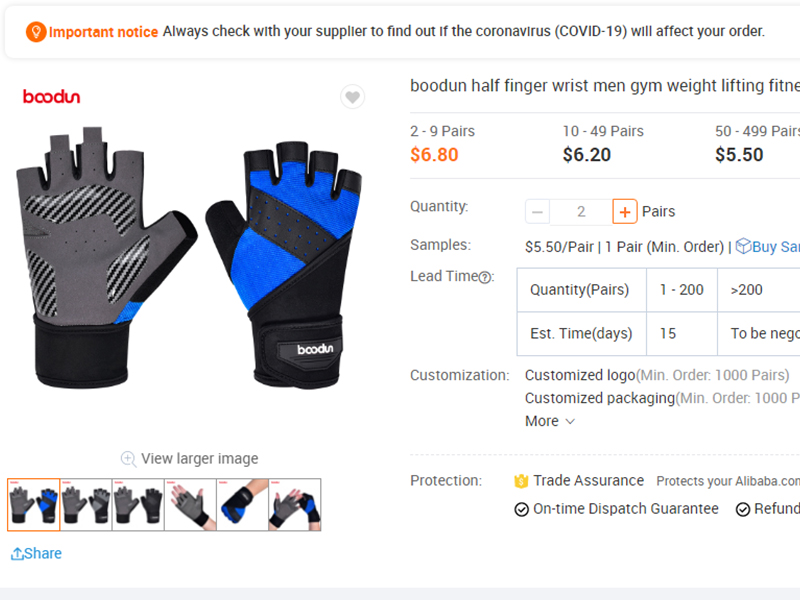
Task: Click the boodun brand logo
Action: click(x=52, y=96)
